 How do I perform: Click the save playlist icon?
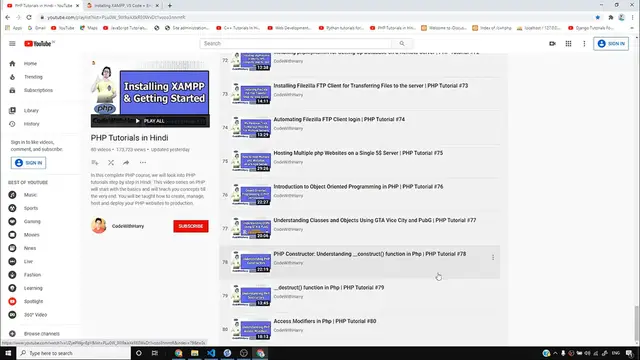click(x=95, y=163)
